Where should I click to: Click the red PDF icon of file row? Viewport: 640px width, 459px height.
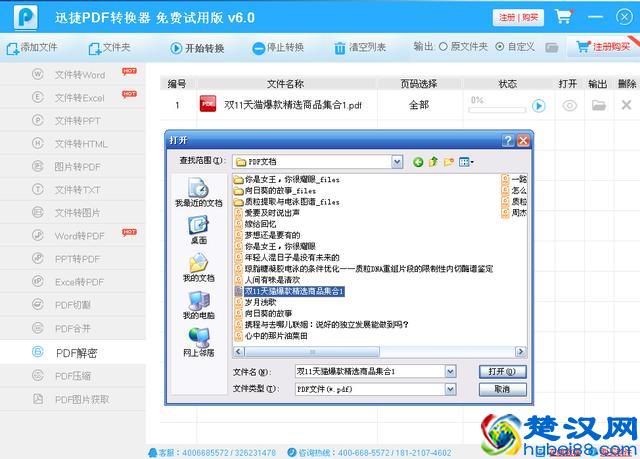208,104
